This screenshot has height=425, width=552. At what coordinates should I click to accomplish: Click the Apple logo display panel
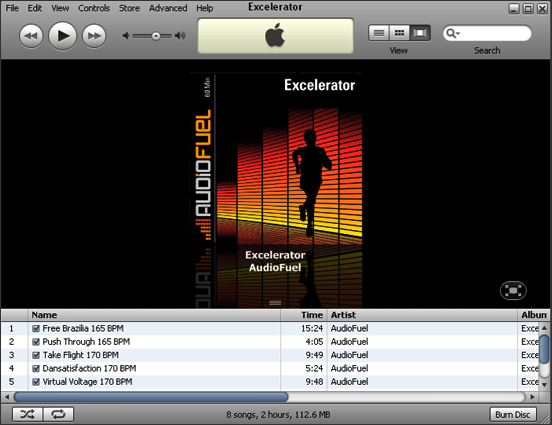click(x=275, y=36)
